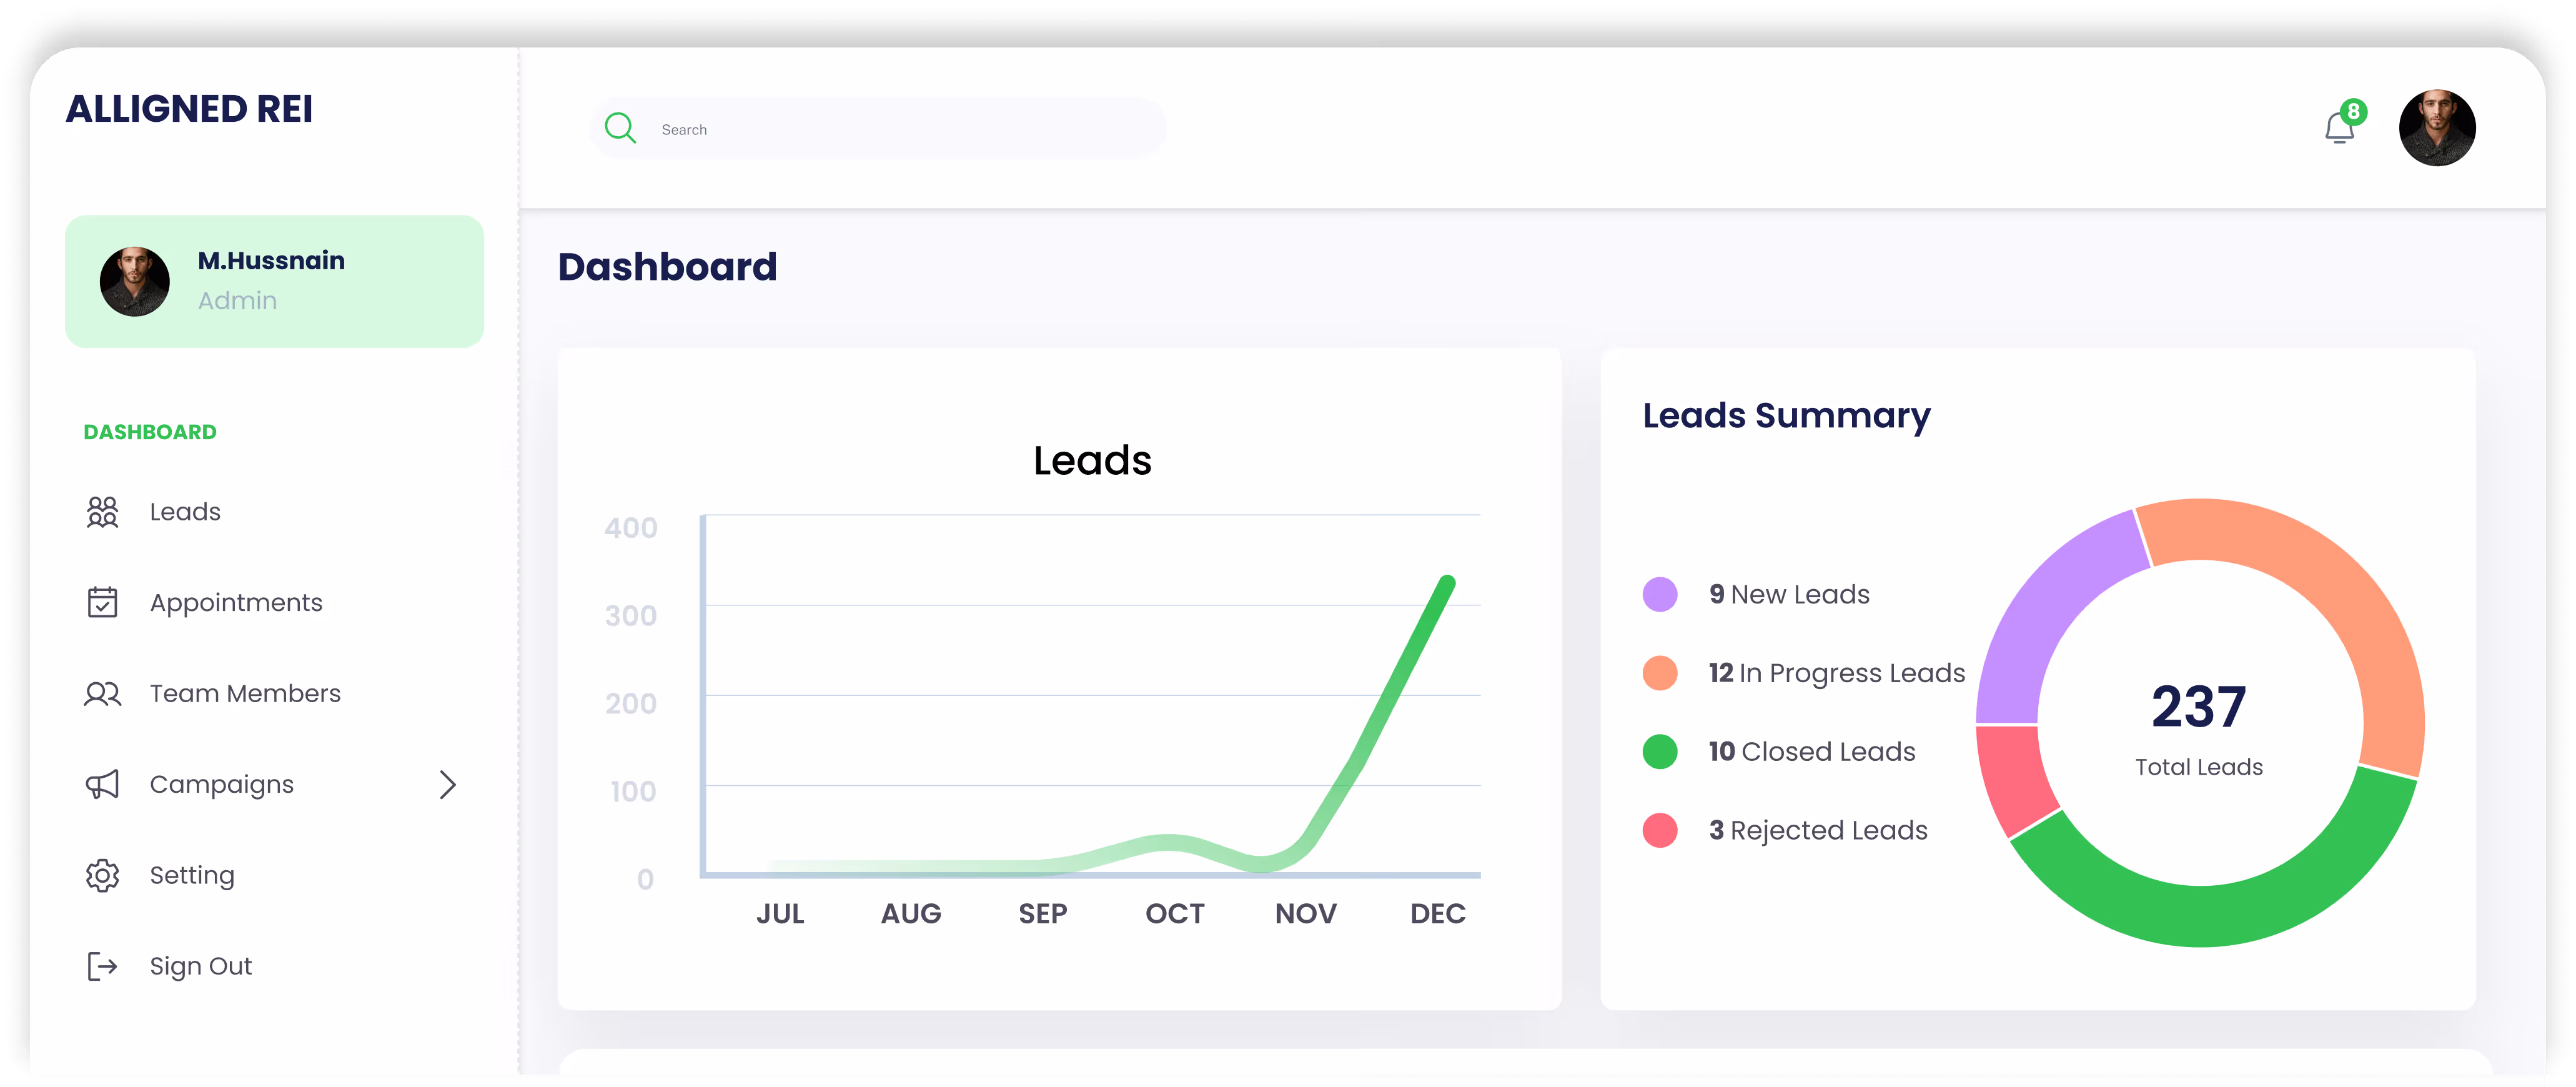The image size is (2576, 1087).
Task: Select the DASHBOARD menu heading
Action: coord(150,432)
